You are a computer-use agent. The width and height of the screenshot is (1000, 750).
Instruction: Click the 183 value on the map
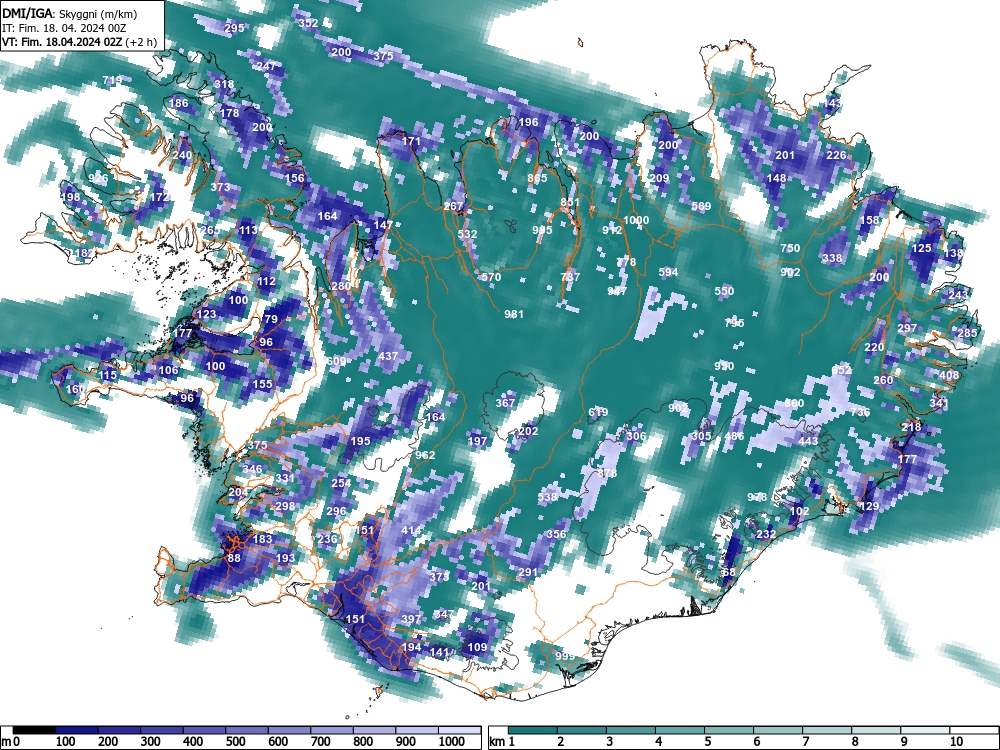tap(263, 539)
